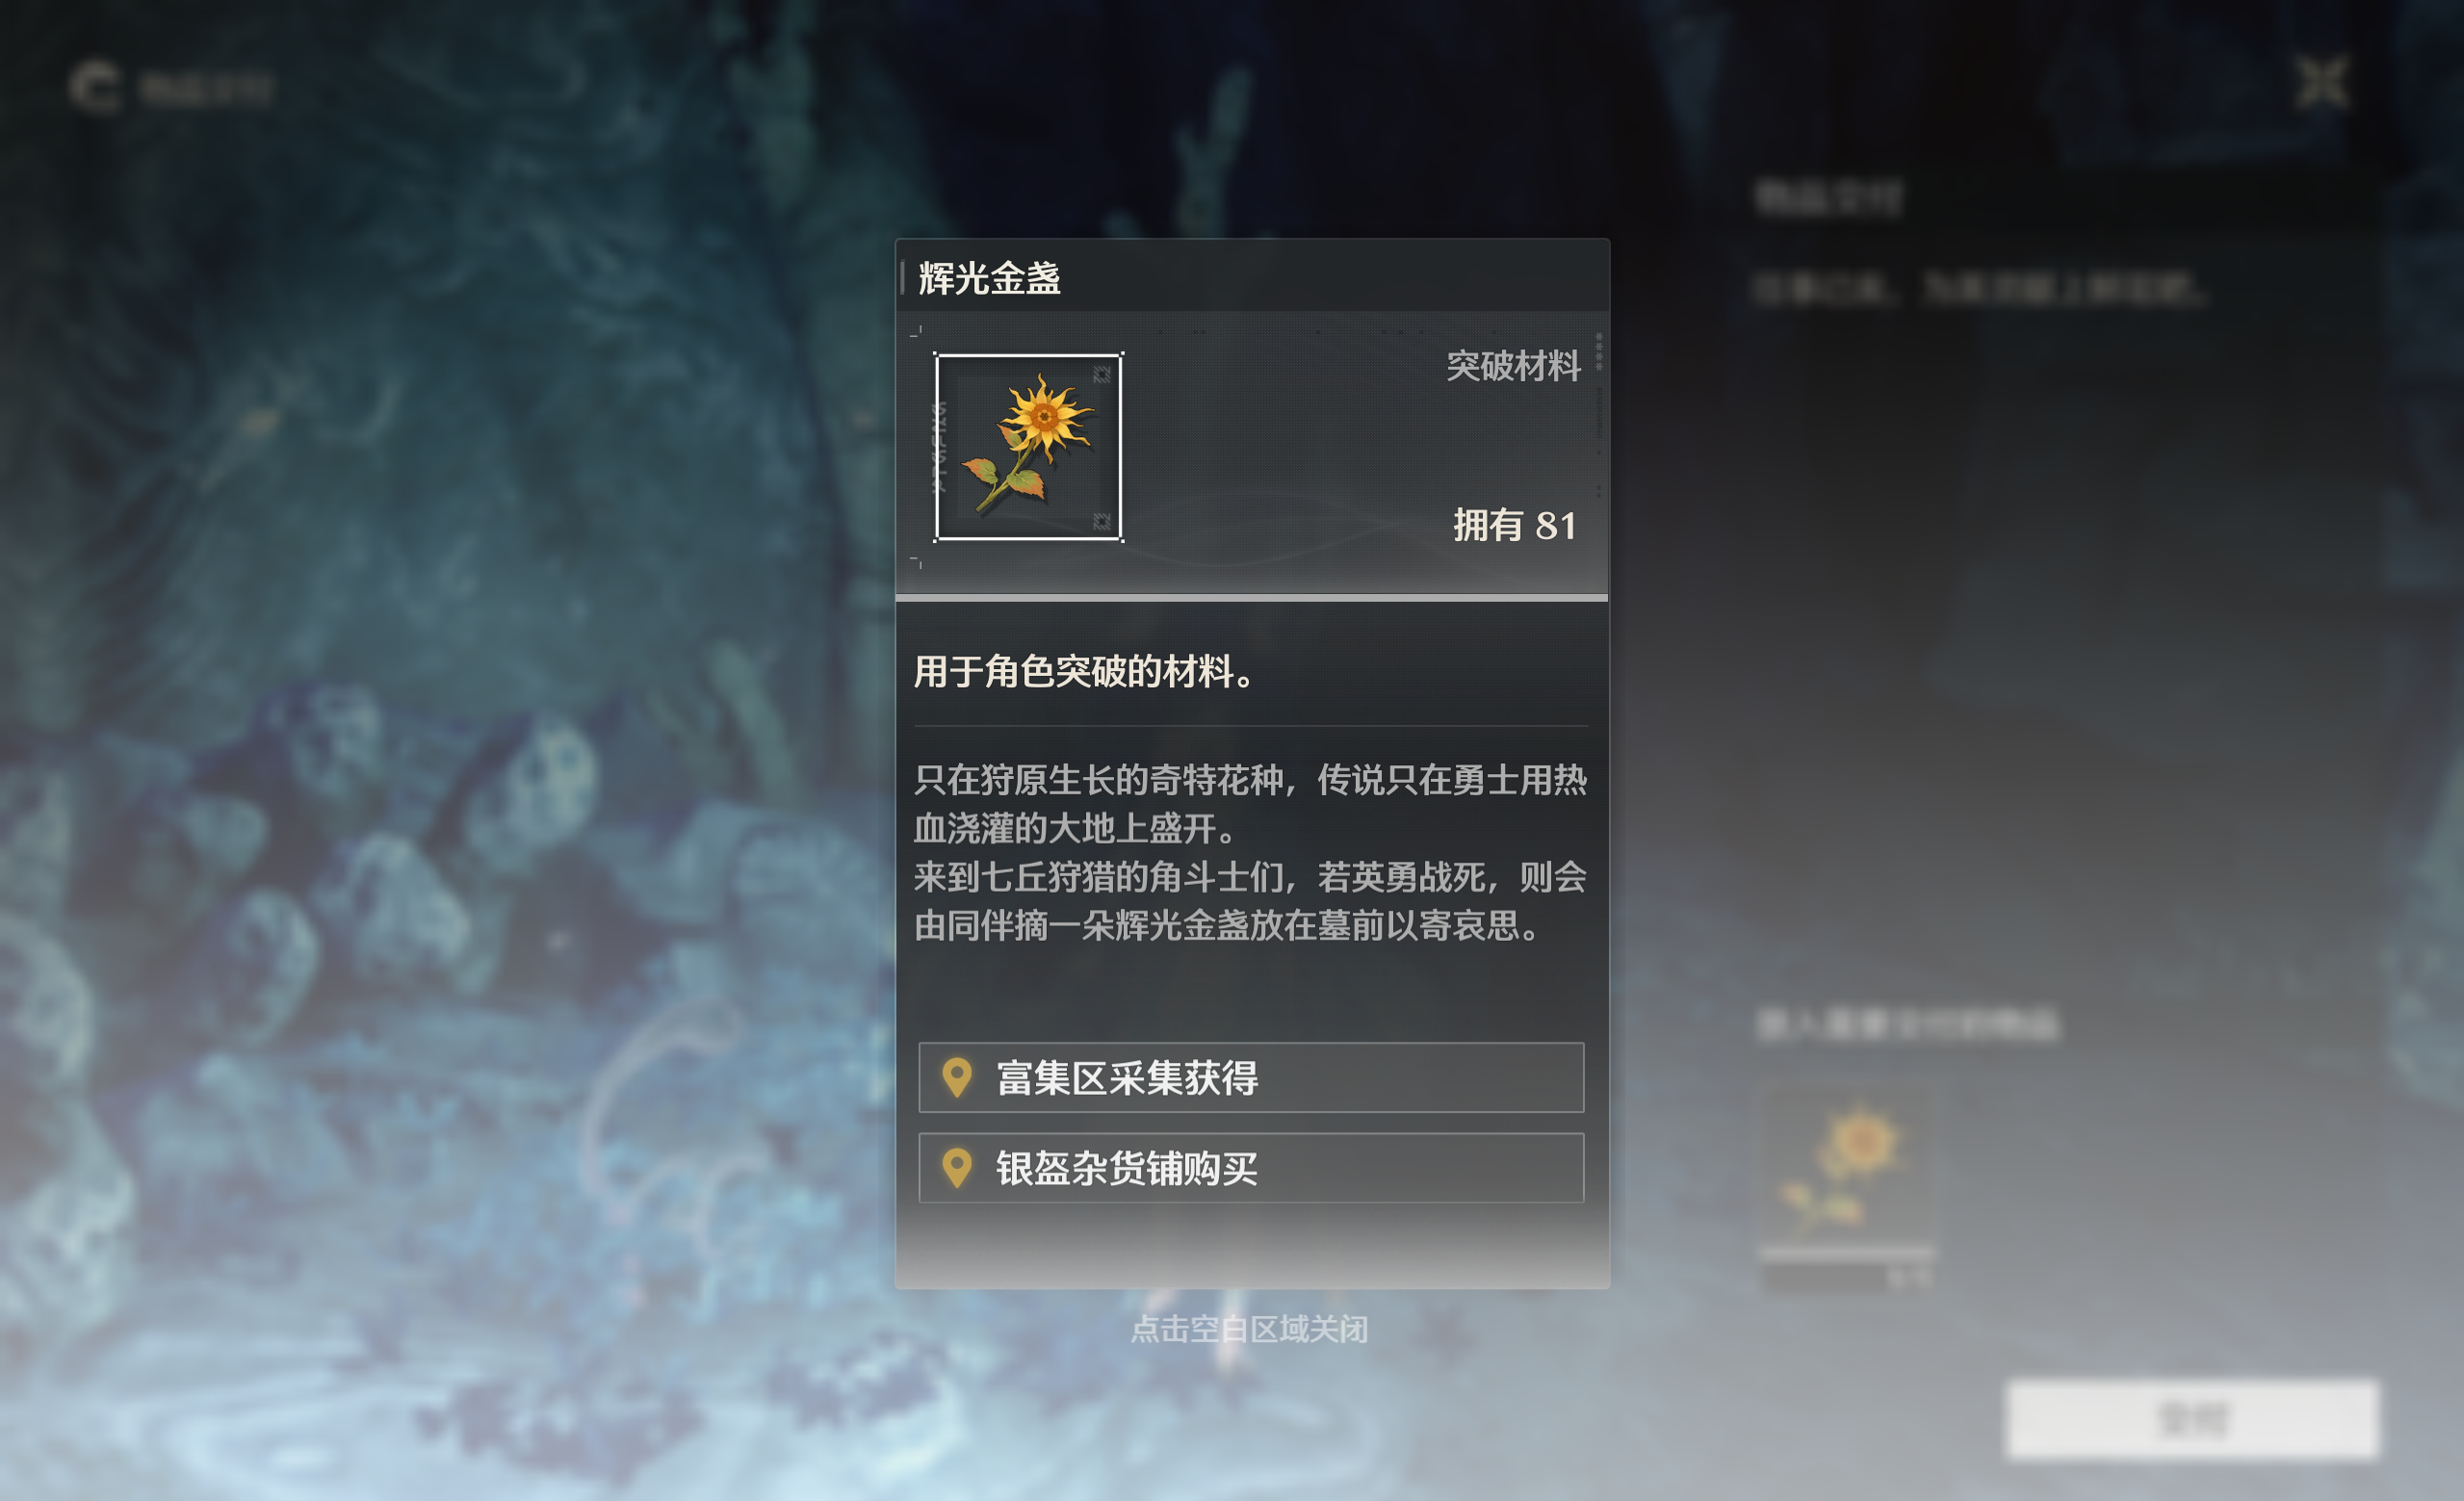Image resolution: width=2464 pixels, height=1501 pixels.
Task: Click the progress bar under blurred item slot
Action: (1846, 1253)
